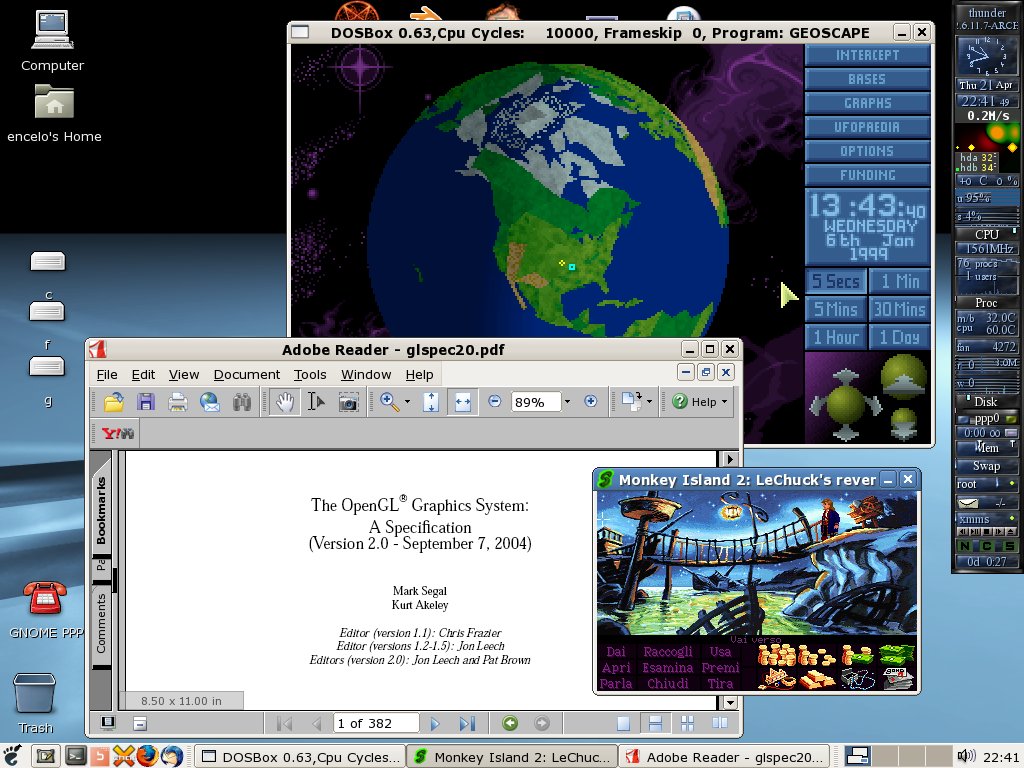1024x768 pixels.
Task: Open the DOSBox window menu icon
Action: coord(300,32)
